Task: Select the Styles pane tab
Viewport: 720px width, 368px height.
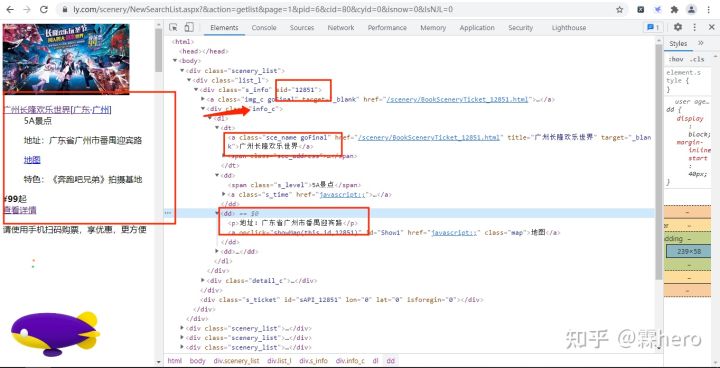Action: click(678, 43)
